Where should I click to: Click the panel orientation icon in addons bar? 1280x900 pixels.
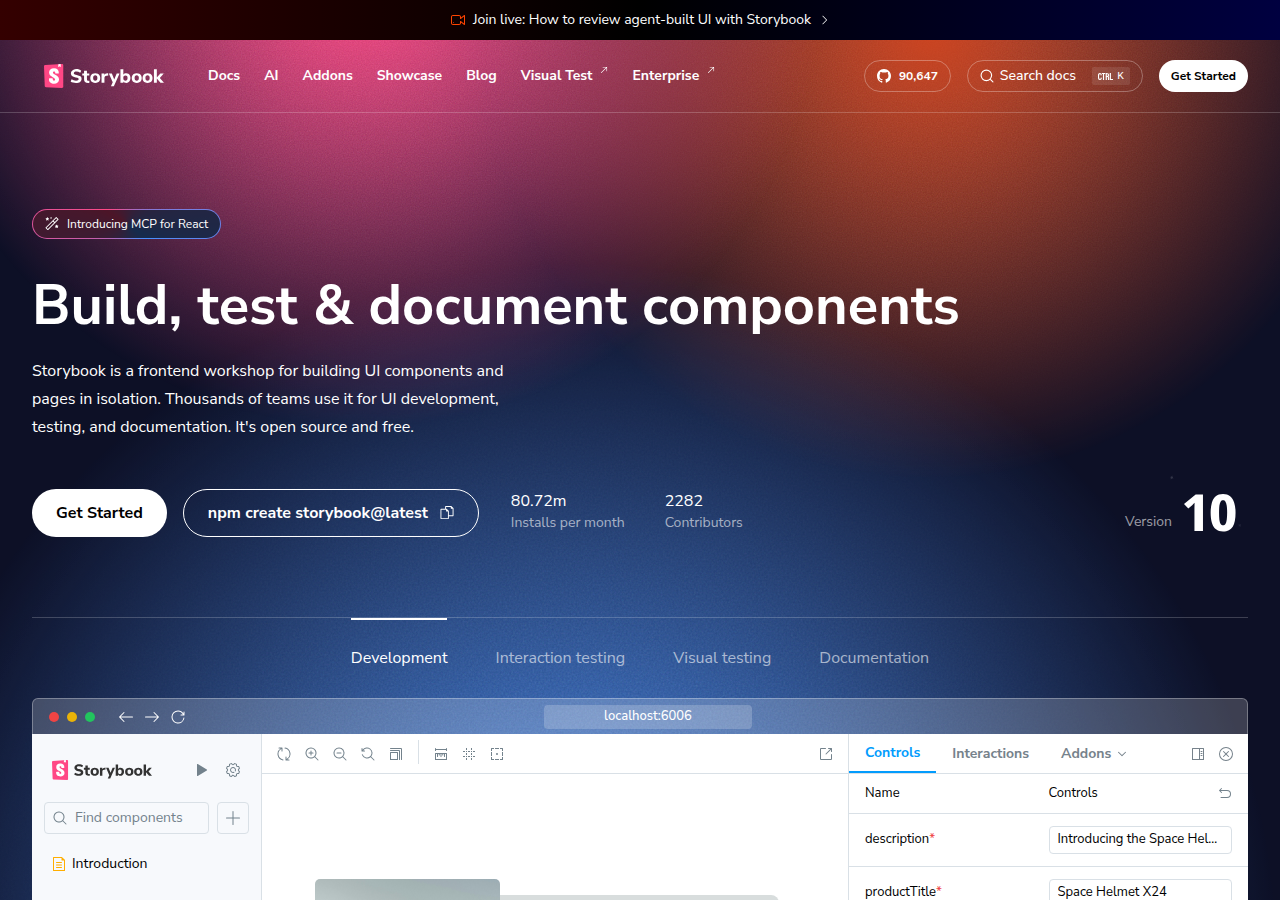click(x=1198, y=754)
